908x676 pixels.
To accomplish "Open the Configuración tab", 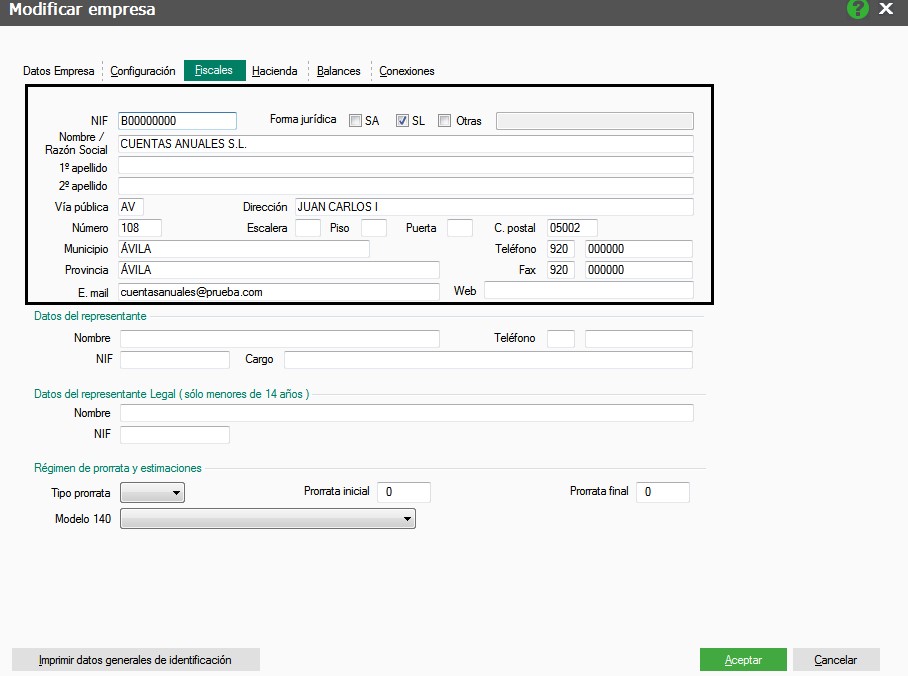I will point(142,71).
